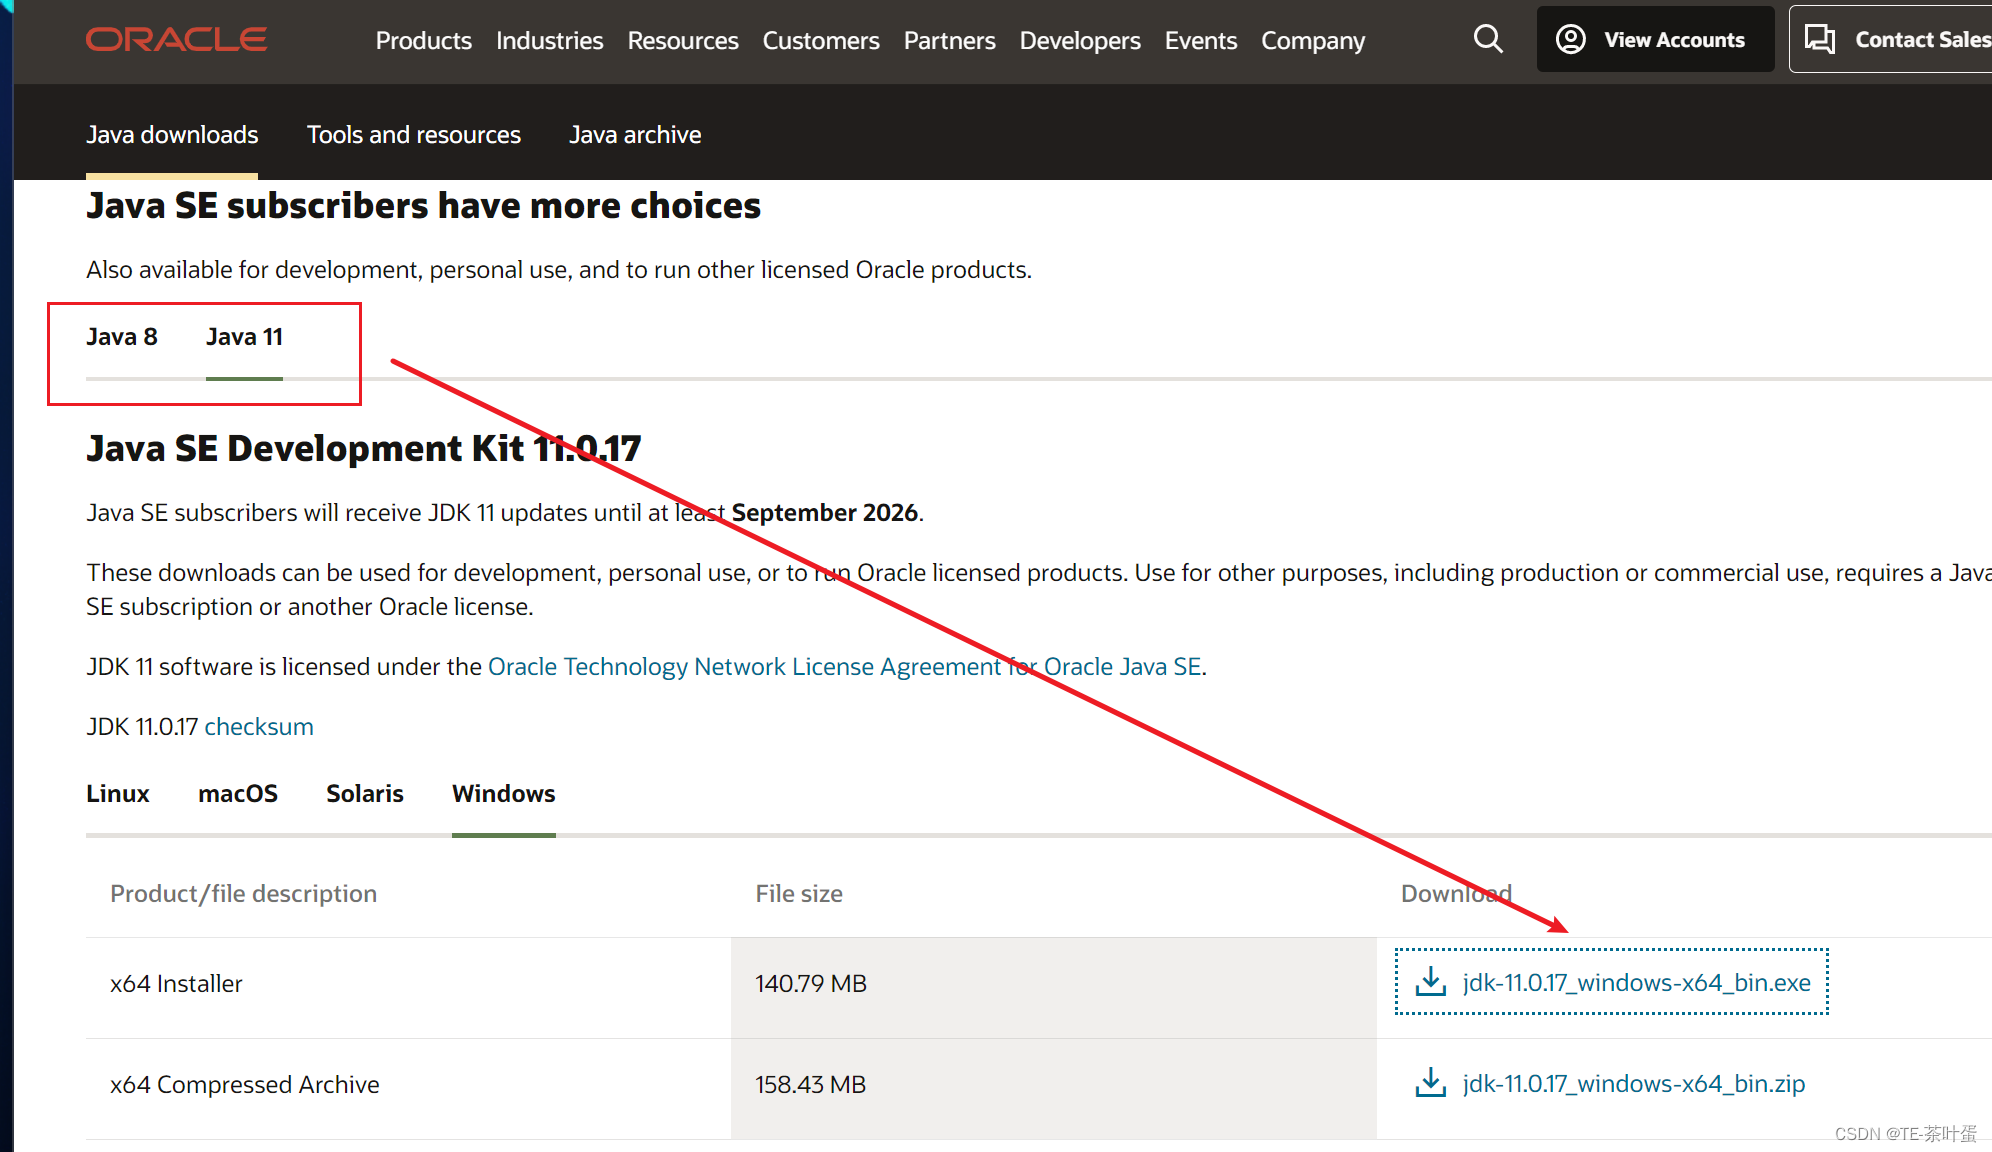1992x1152 pixels.
Task: Download jdk-11.0.17_windows-x64_bin.zip link
Action: pyautogui.click(x=1634, y=1083)
